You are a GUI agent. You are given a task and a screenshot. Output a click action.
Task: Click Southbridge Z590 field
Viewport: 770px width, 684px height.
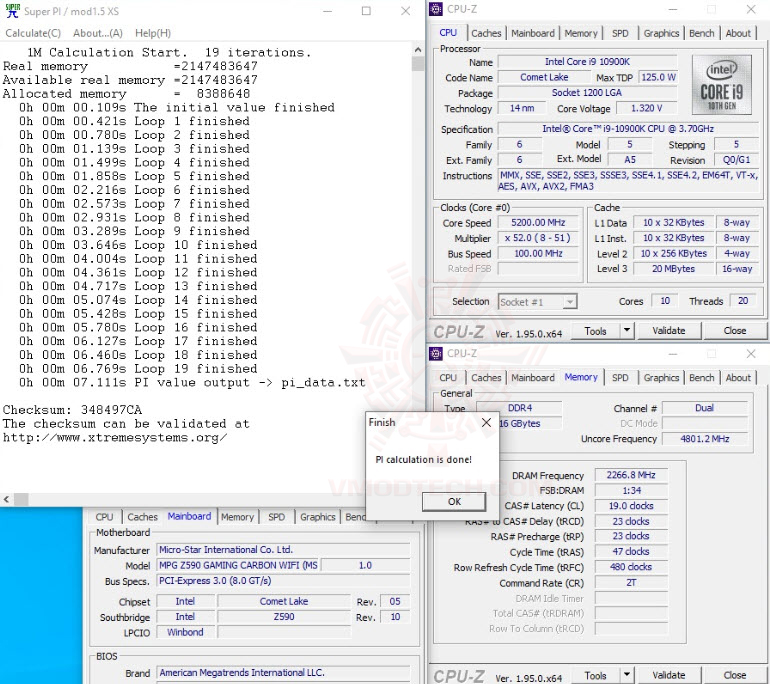point(284,617)
